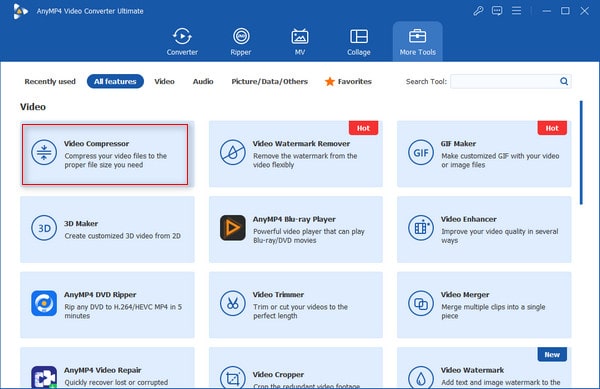Open Video Watermark tool title
This screenshot has width=600, height=389.
pos(472,370)
